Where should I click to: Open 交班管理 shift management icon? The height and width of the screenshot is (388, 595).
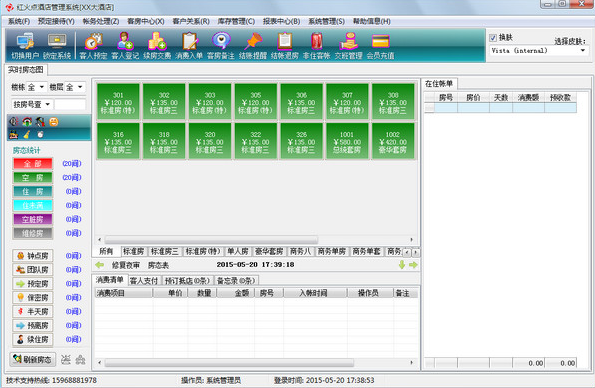(348, 46)
